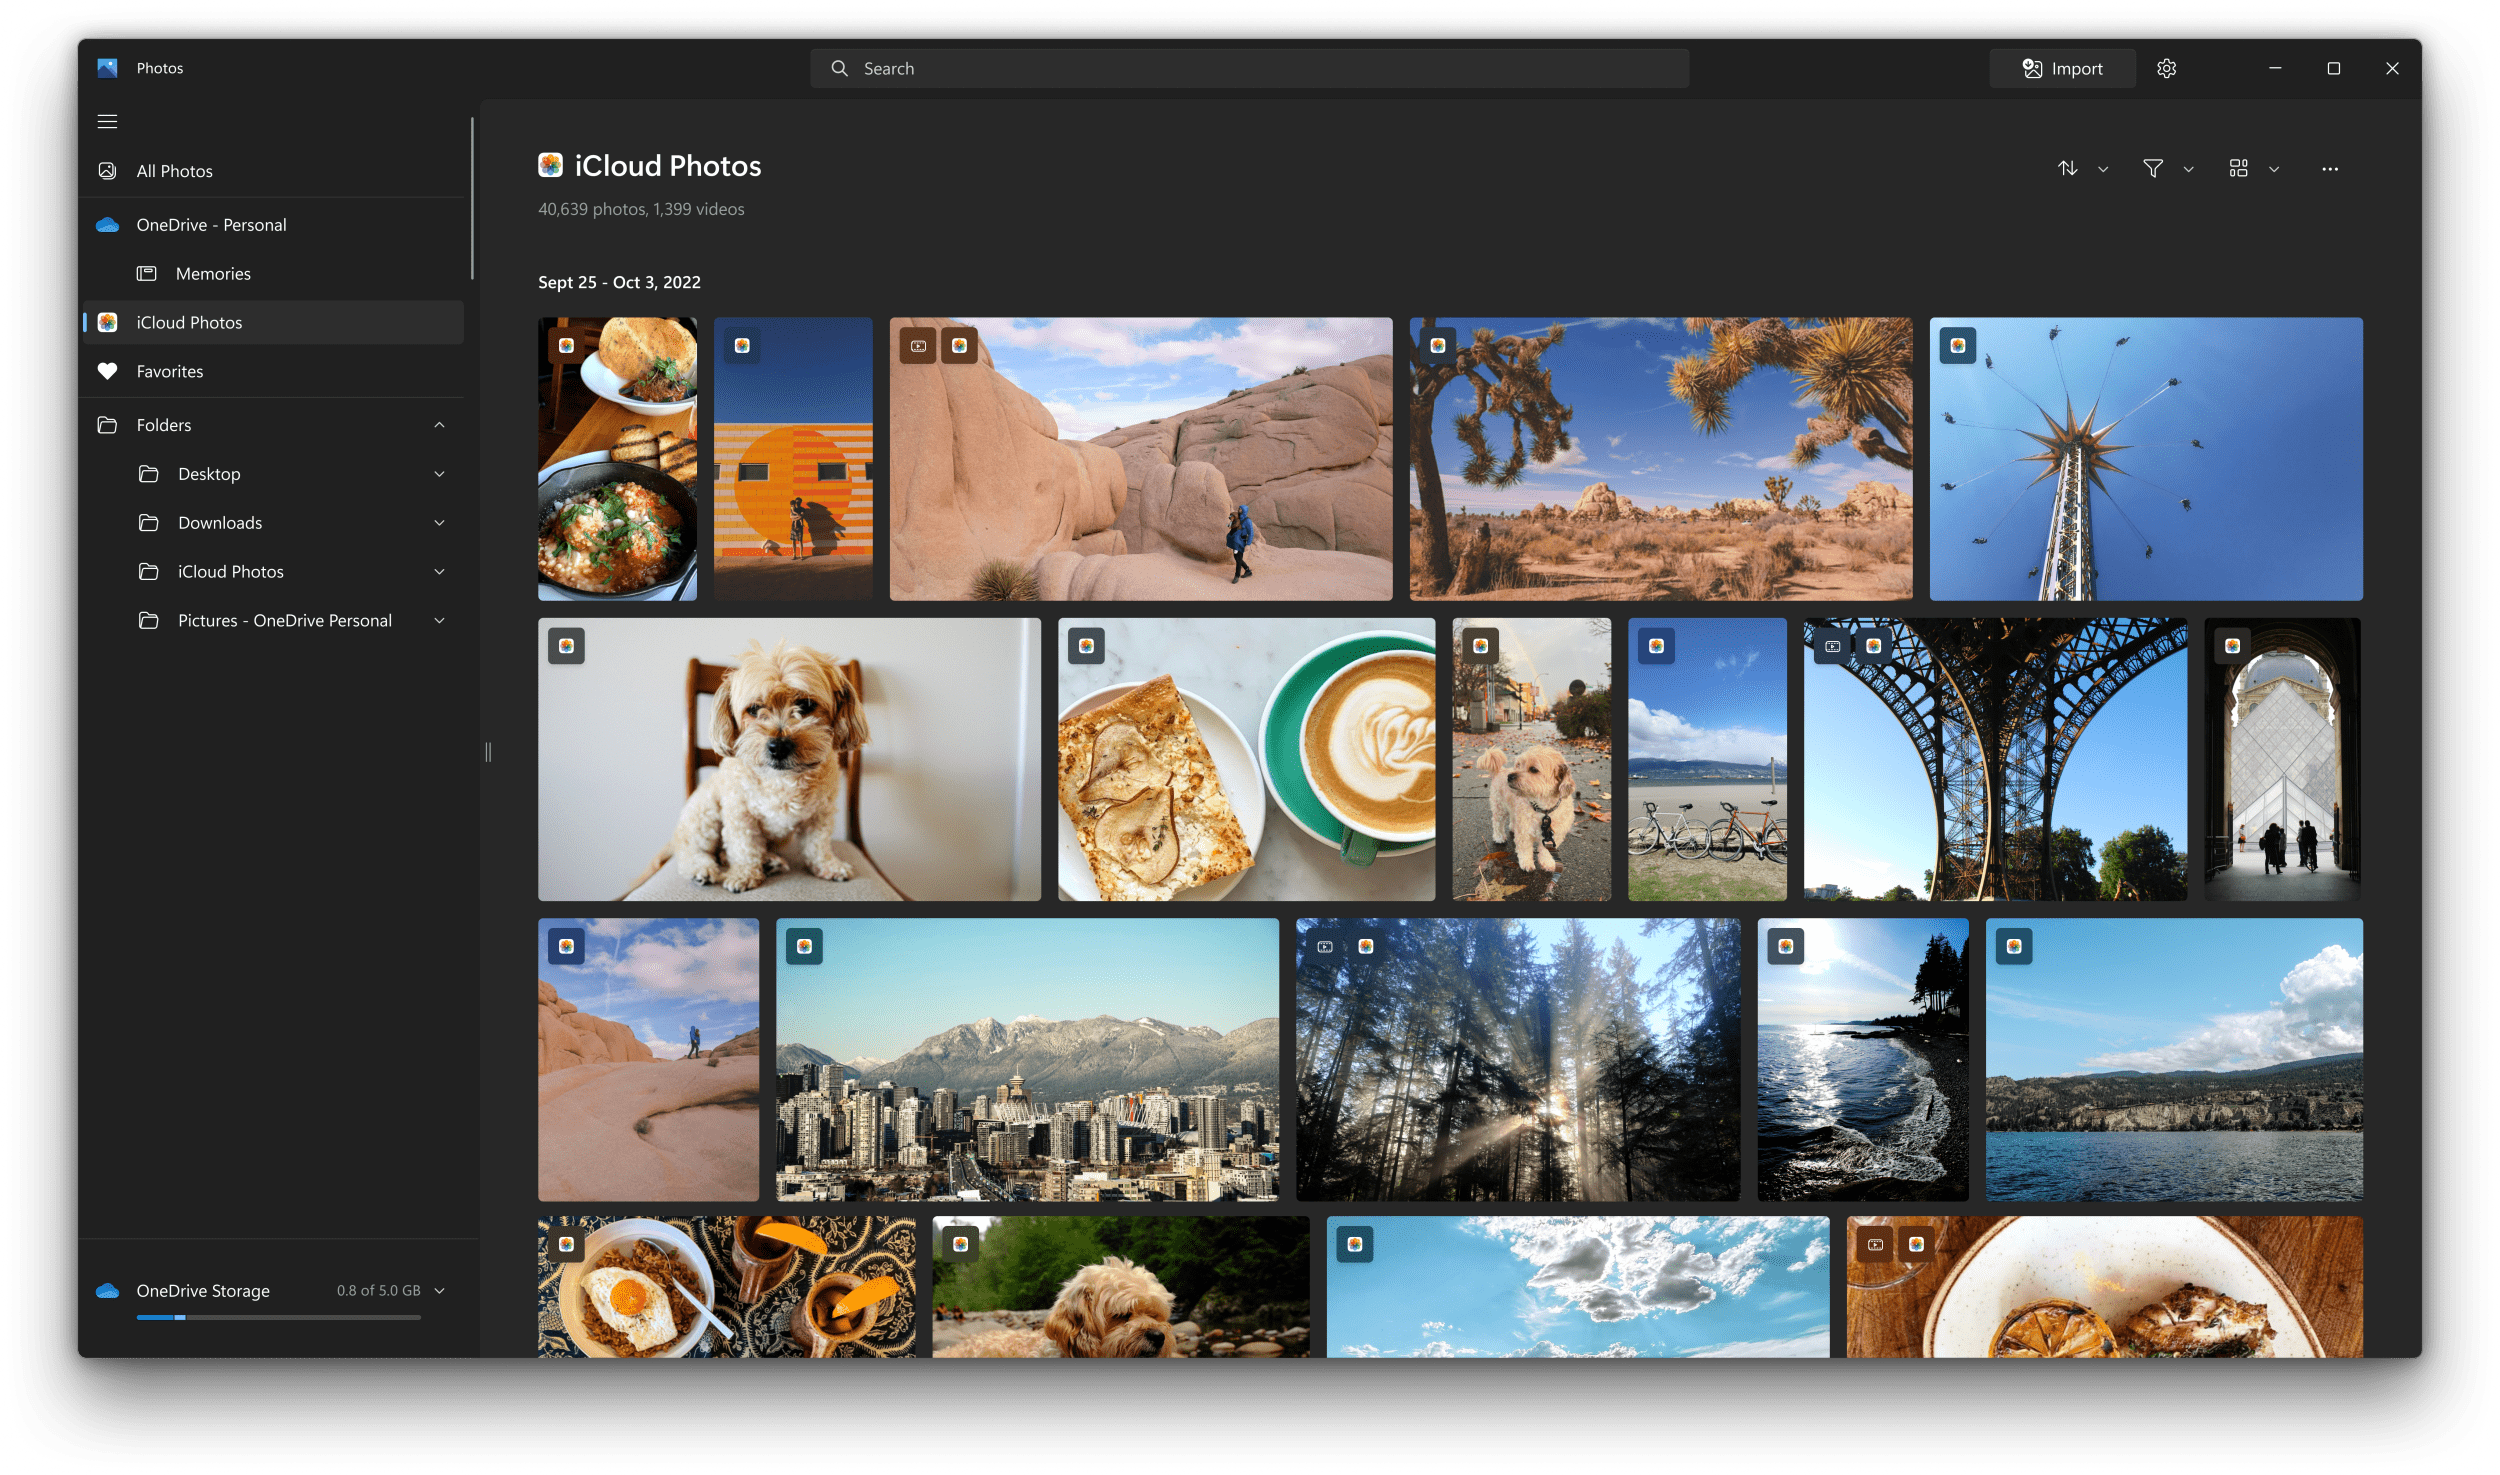Click the more options ellipsis icon
2500x1475 pixels.
(x=2328, y=169)
